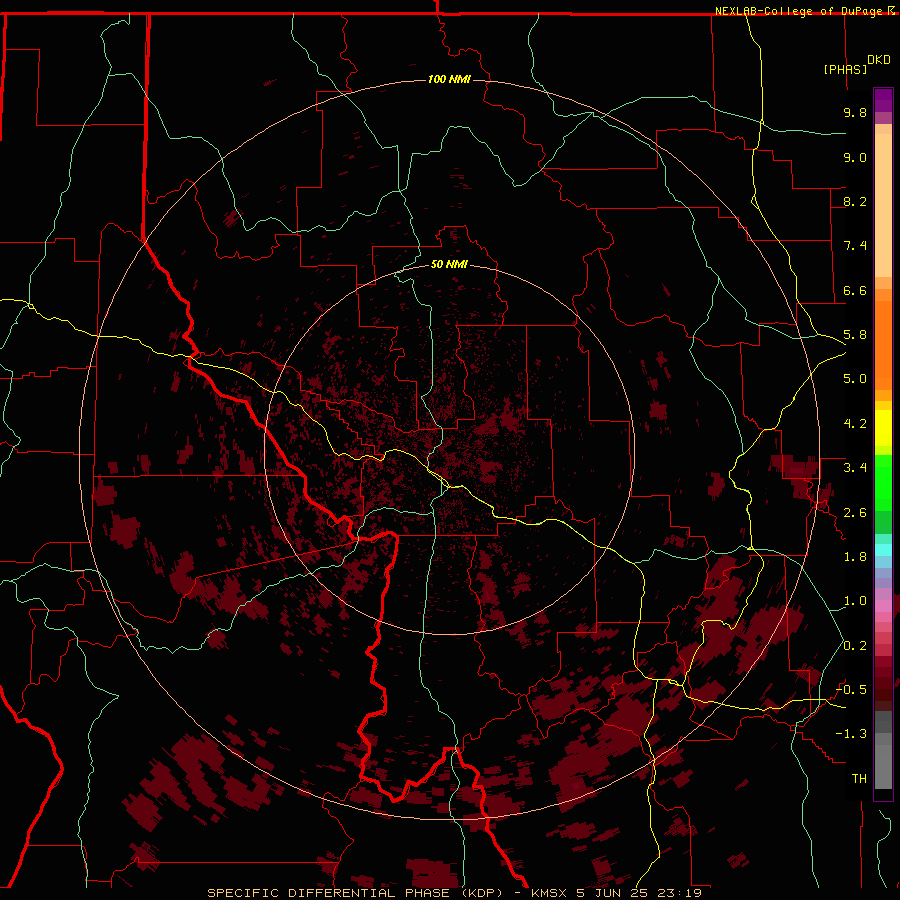The width and height of the screenshot is (900, 900).
Task: Click the 7.4 scale value
Action: pos(855,246)
